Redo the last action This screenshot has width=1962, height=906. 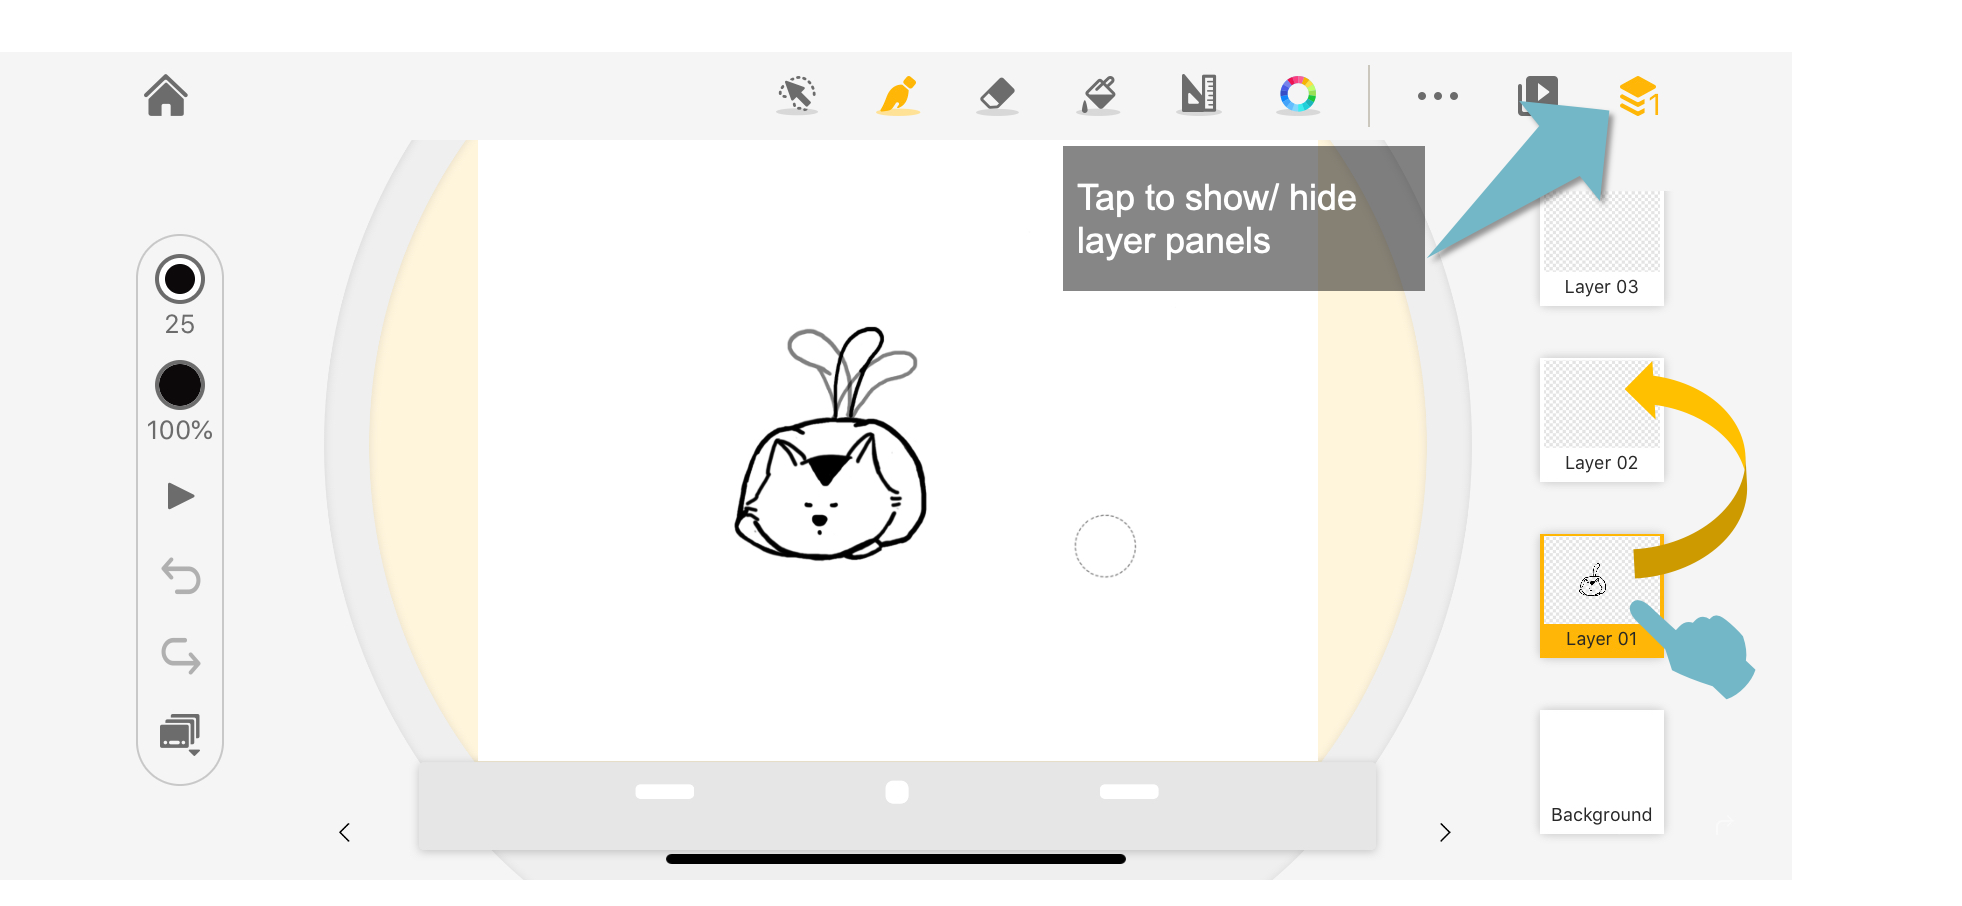point(181,656)
